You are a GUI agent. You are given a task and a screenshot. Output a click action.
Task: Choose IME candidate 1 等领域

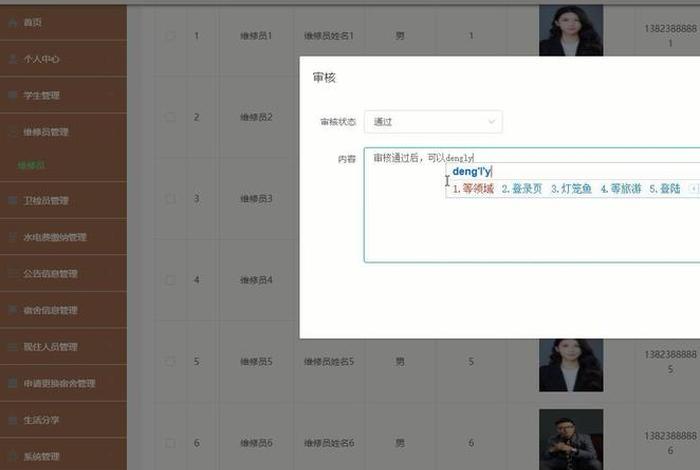click(x=473, y=189)
